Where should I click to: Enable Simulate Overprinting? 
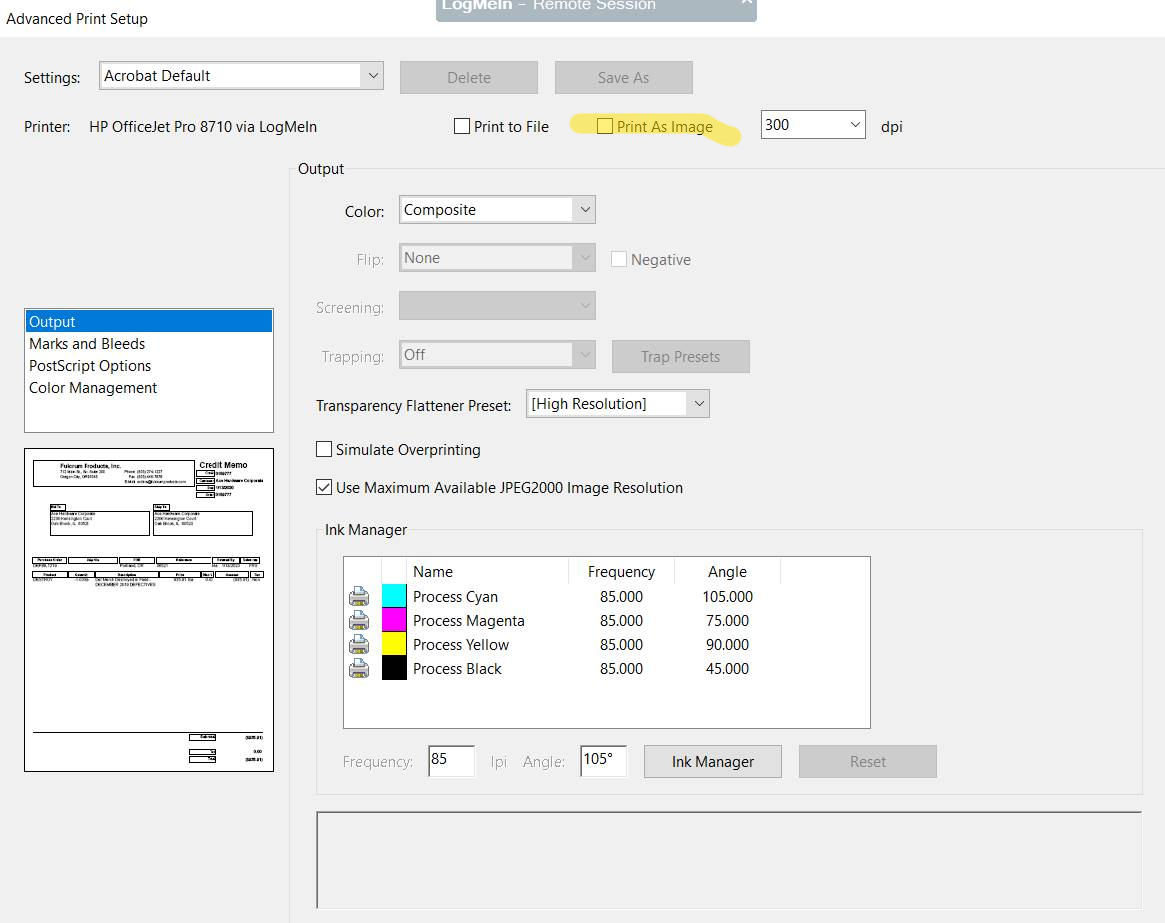click(x=324, y=449)
